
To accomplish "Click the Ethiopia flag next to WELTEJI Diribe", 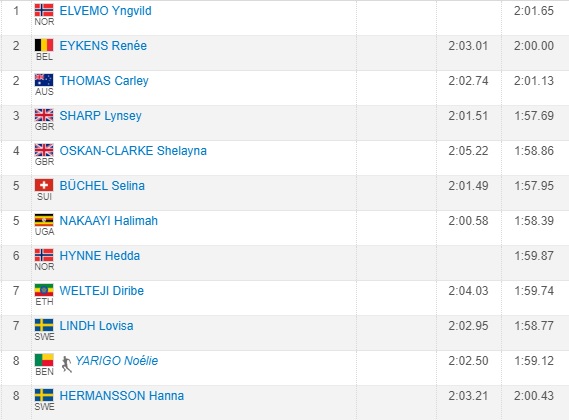I will coord(44,290).
